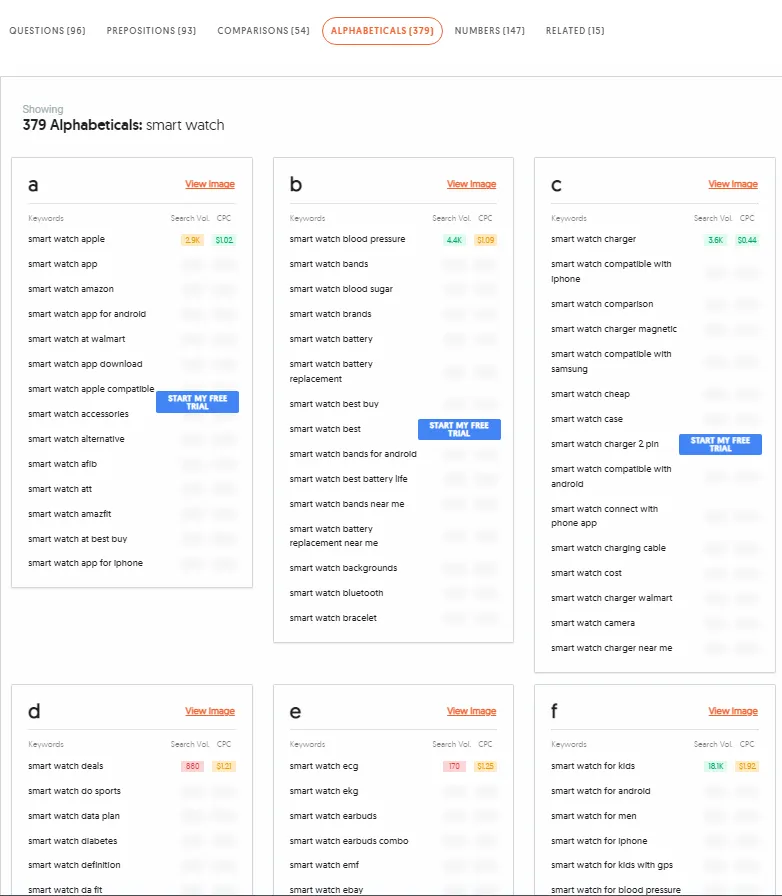782x896 pixels.
Task: Select the Comparisons (54) tab
Action: tap(264, 31)
